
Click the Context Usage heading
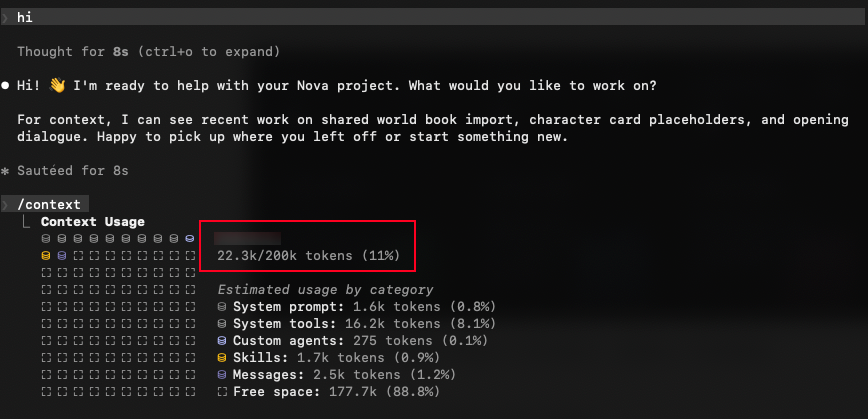[92, 222]
